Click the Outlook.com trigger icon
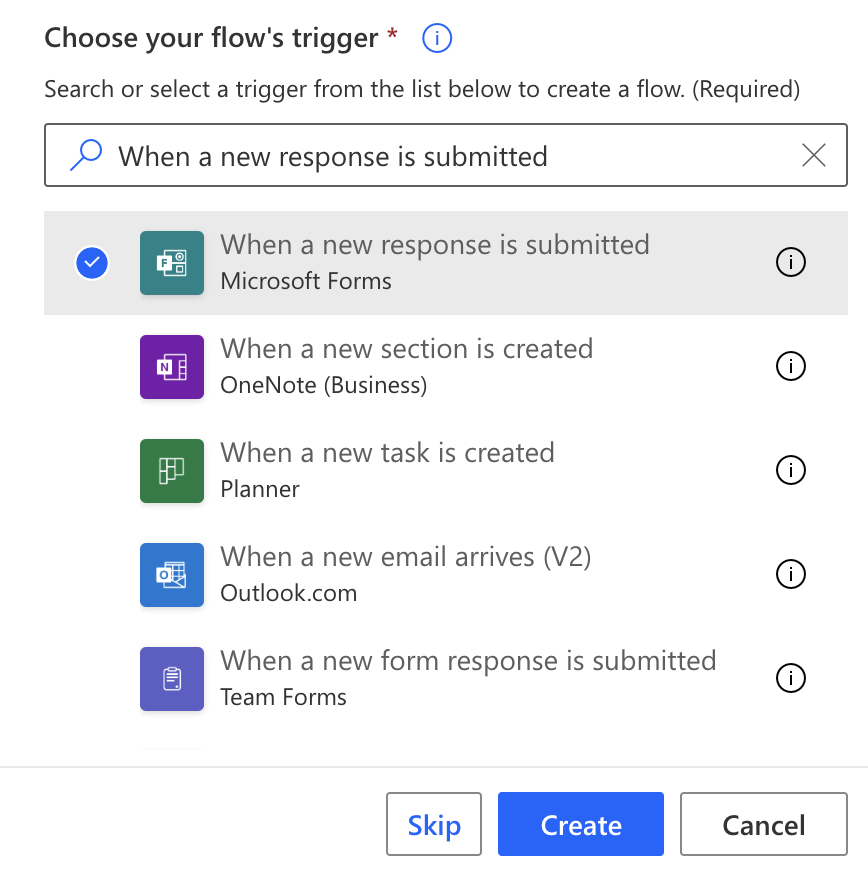Screen dimensions: 868x872 tap(172, 574)
